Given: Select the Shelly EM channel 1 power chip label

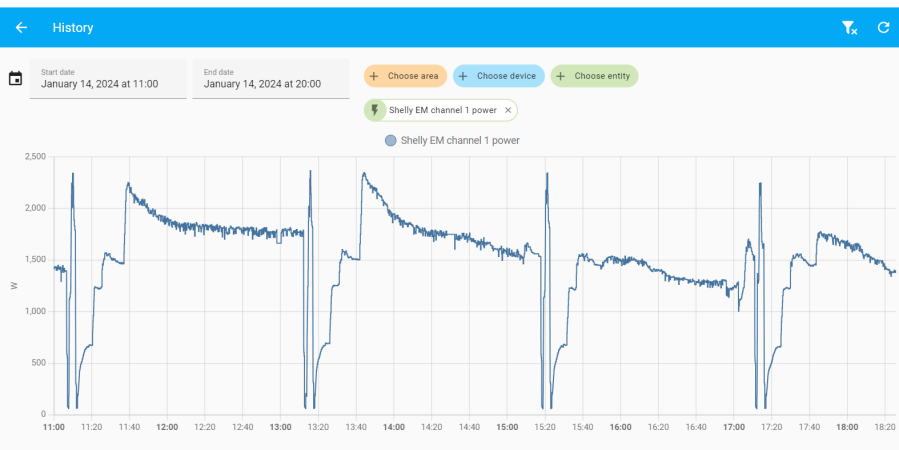Looking at the screenshot, I should coord(443,110).
